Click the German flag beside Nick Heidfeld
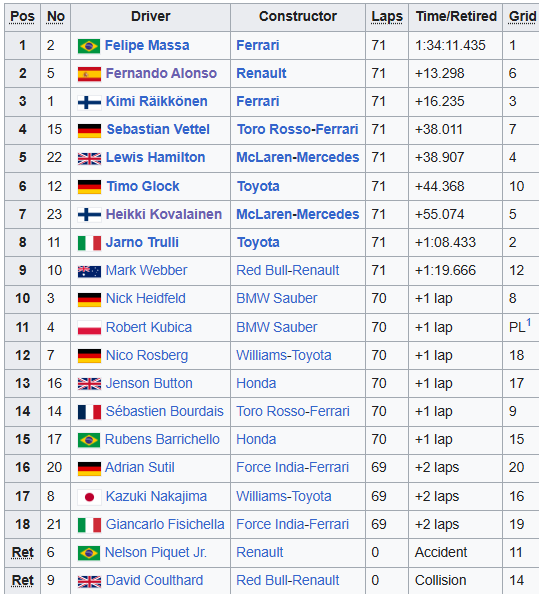 coord(89,299)
